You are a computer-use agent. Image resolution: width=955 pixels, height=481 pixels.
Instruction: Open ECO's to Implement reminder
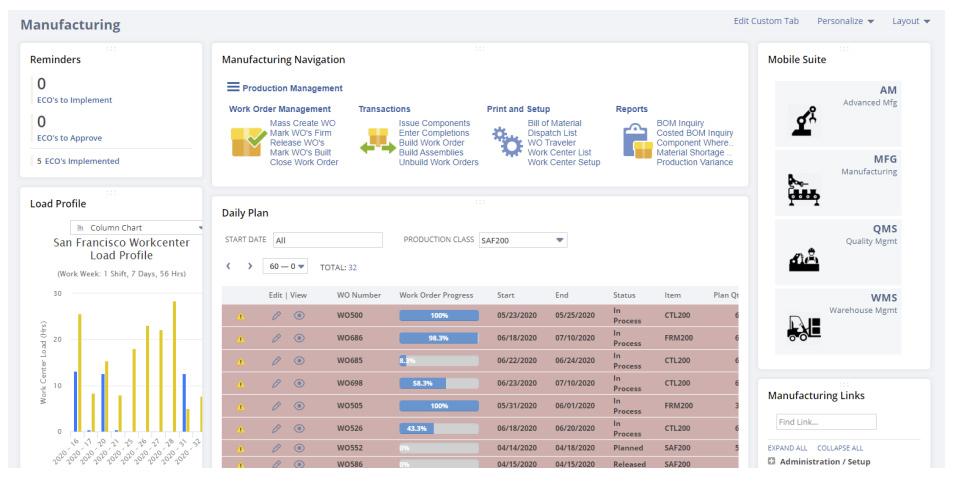[74, 100]
